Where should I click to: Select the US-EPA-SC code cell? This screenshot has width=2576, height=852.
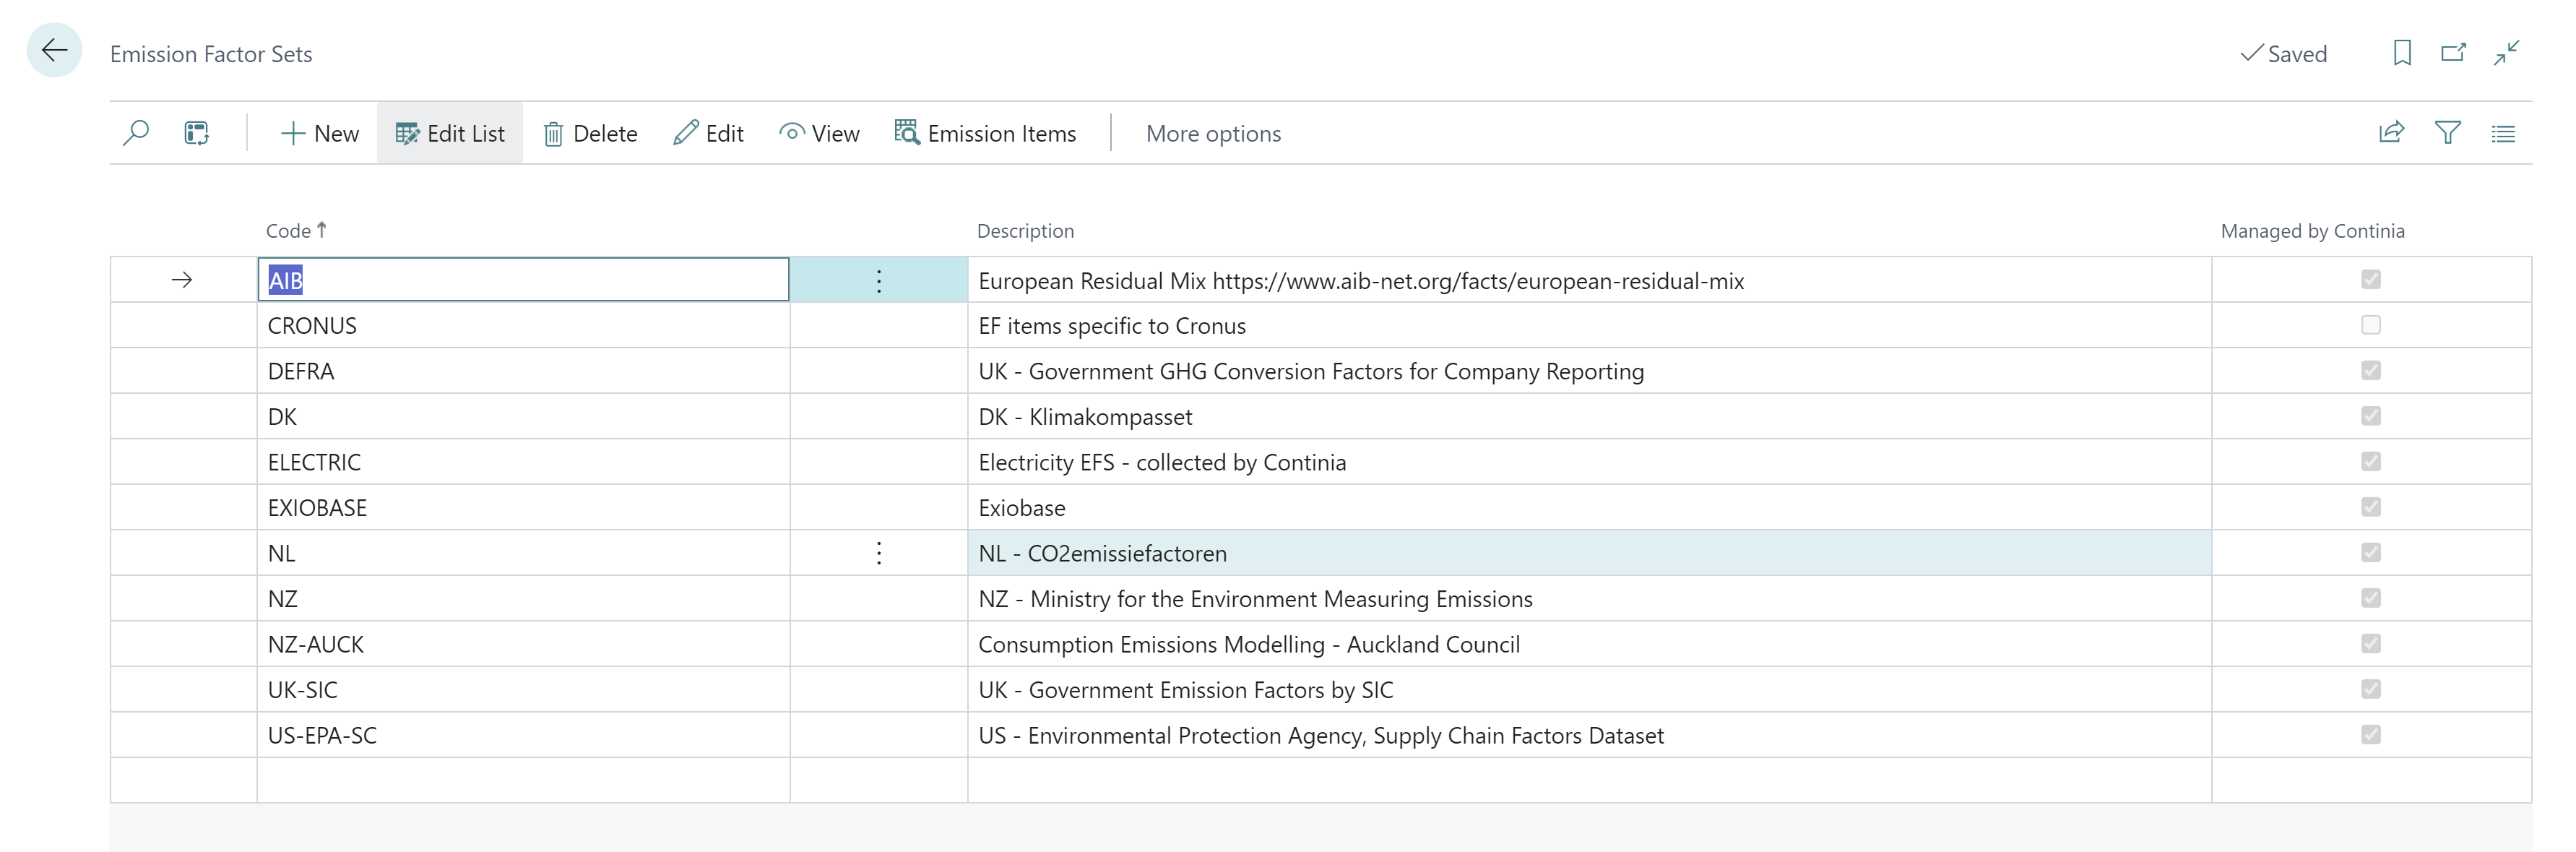pos(523,735)
